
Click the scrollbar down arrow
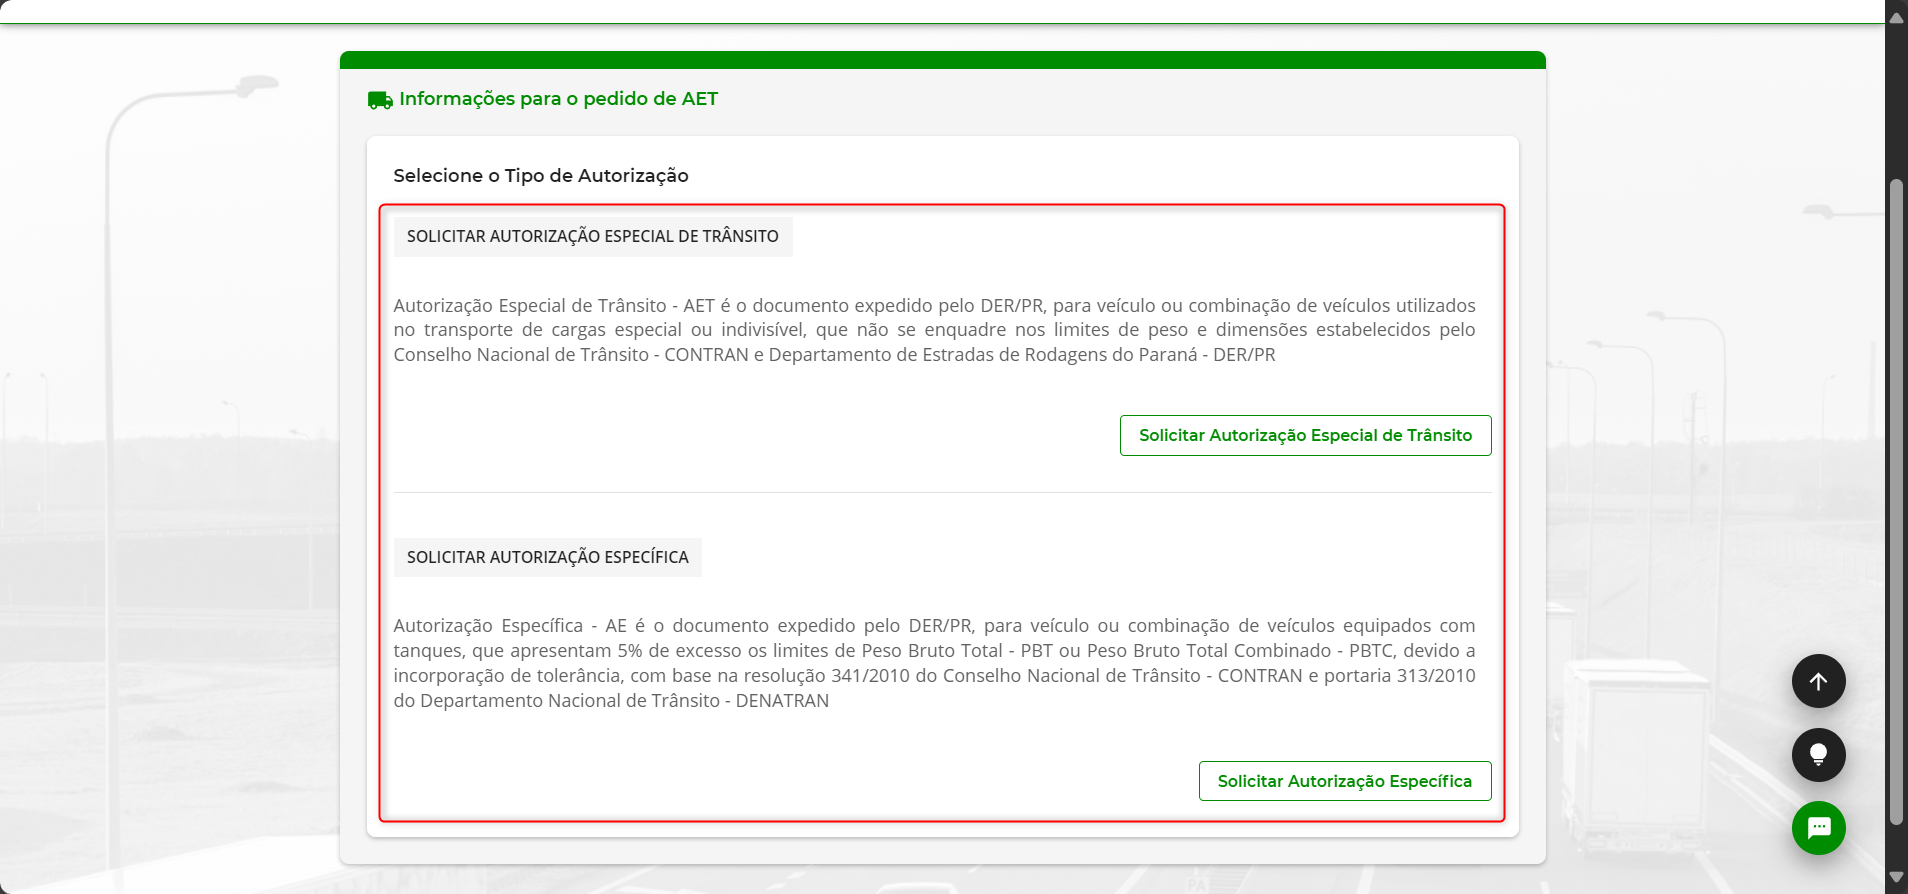click(1896, 877)
